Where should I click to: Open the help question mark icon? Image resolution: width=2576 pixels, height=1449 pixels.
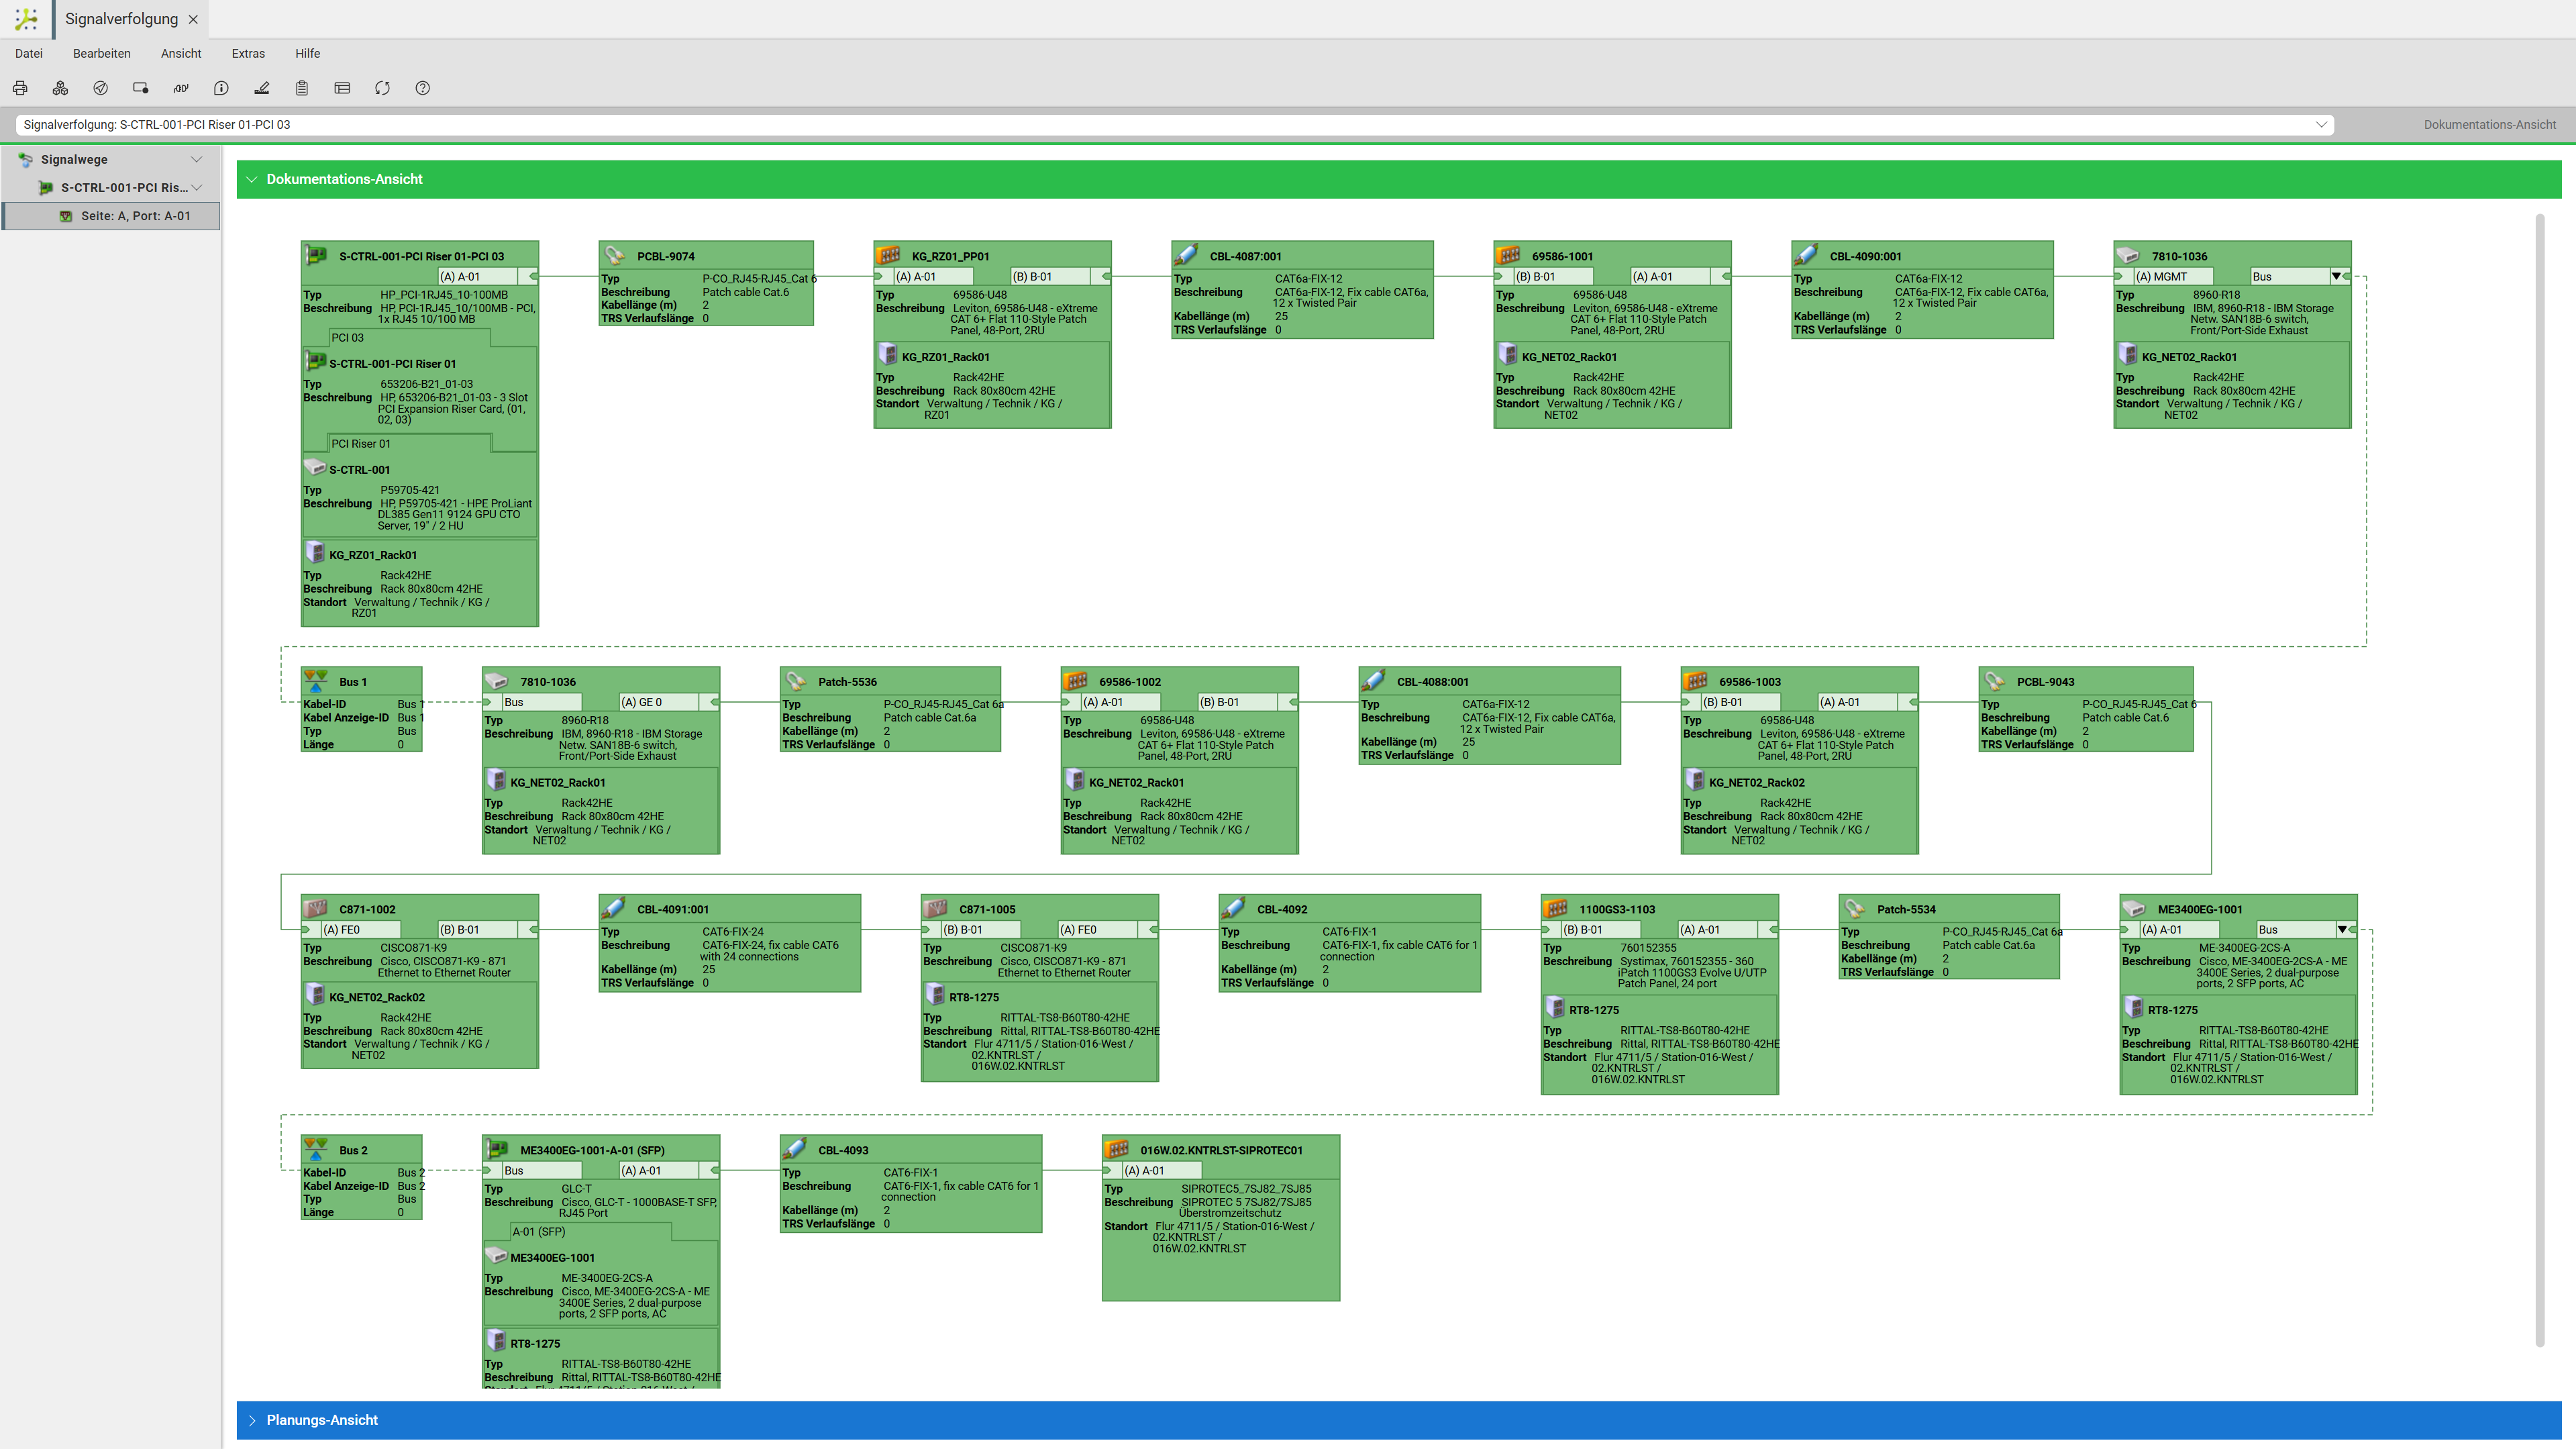[x=423, y=88]
